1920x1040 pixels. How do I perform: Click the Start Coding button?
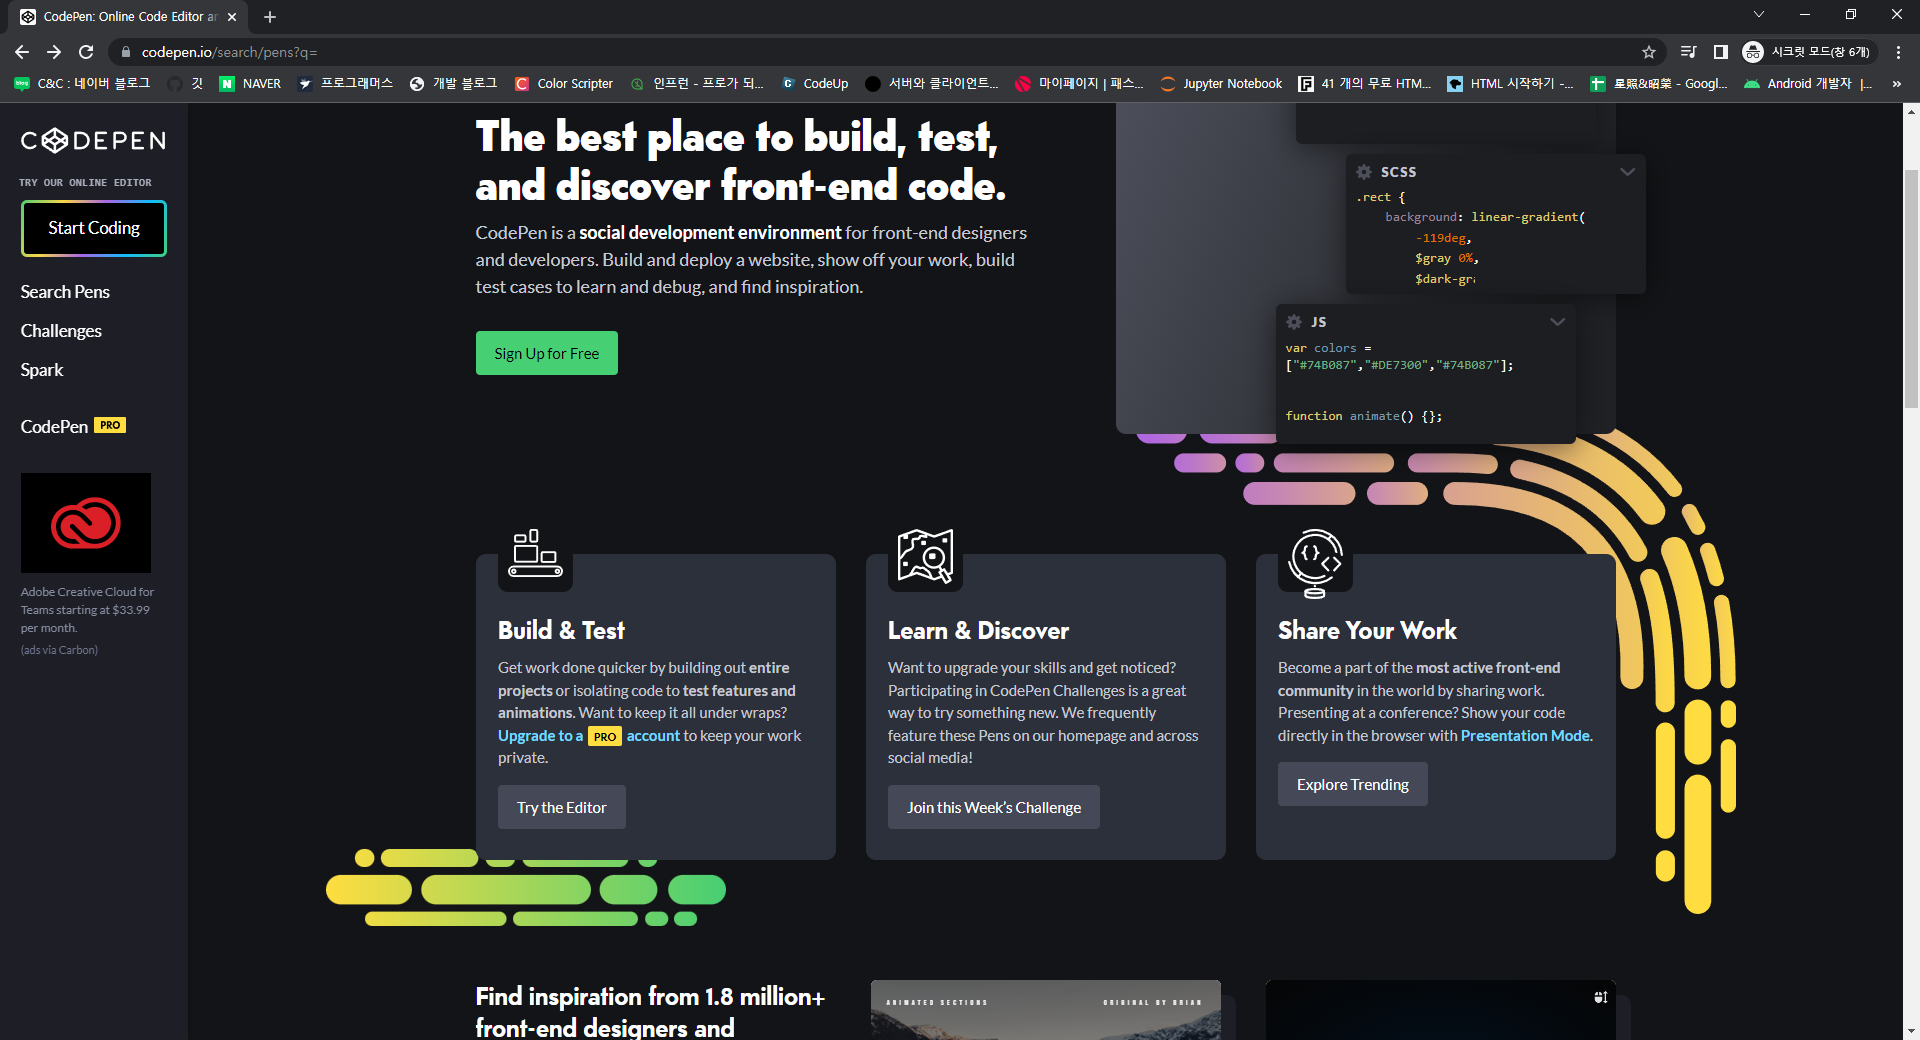click(x=94, y=228)
